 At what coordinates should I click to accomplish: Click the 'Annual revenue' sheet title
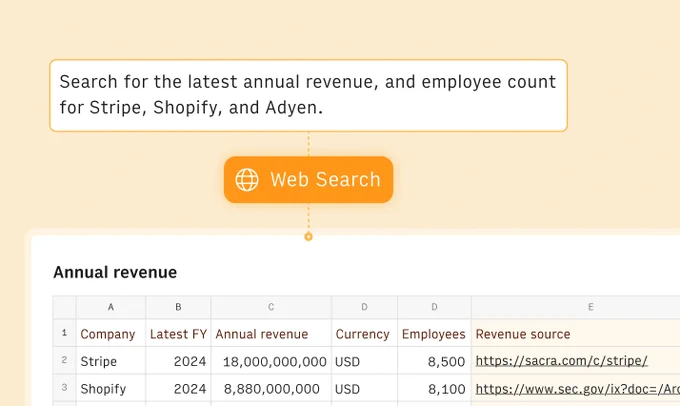point(115,272)
